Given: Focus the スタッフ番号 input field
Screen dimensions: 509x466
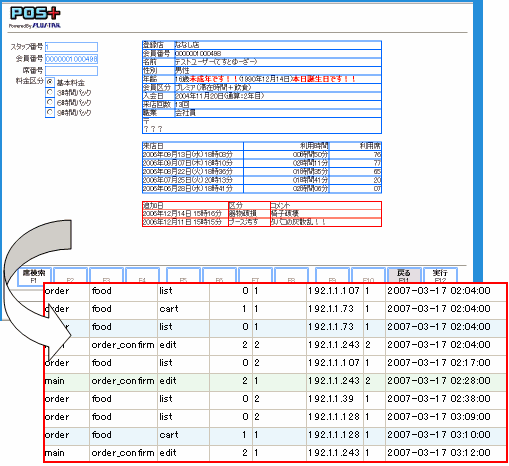Looking at the screenshot, I should coord(71,47).
